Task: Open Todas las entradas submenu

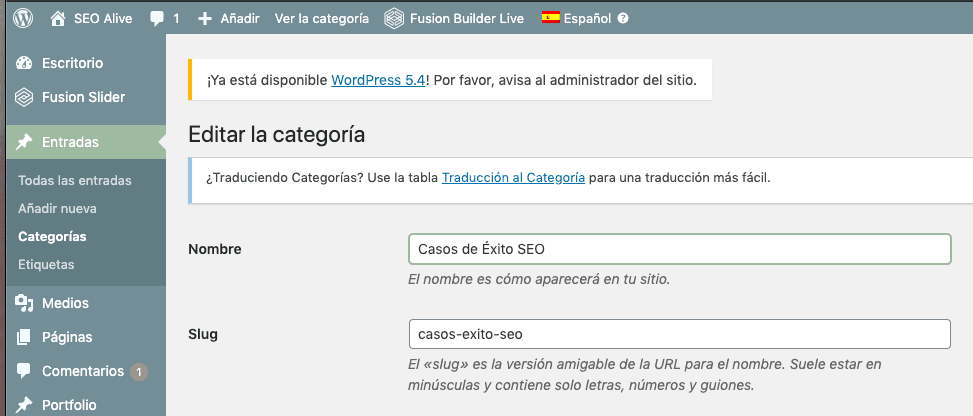Action: [74, 181]
